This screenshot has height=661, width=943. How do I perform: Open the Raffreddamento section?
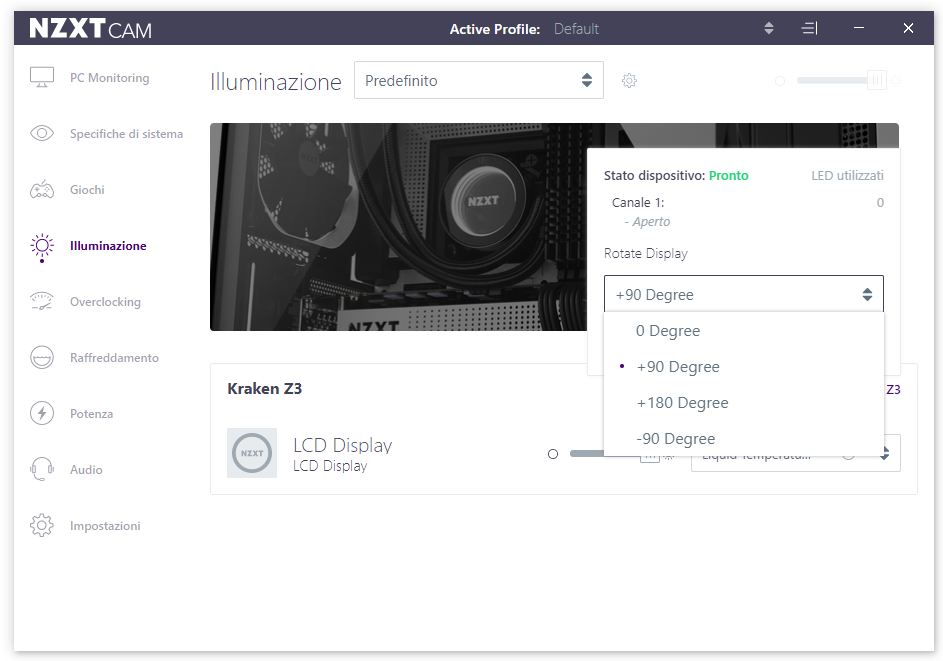pyautogui.click(x=114, y=357)
